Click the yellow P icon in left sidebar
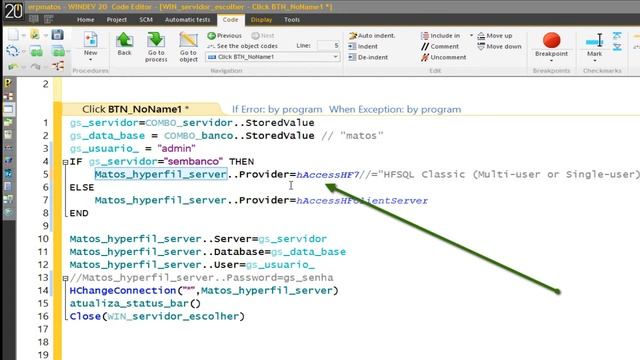 tap(8, 83)
